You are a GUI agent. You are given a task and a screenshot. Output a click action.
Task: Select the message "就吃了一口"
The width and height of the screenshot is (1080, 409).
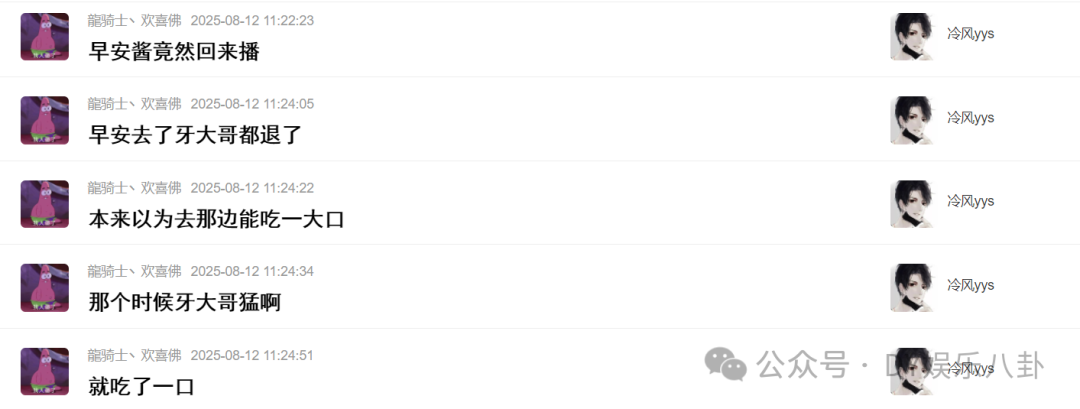(141, 386)
